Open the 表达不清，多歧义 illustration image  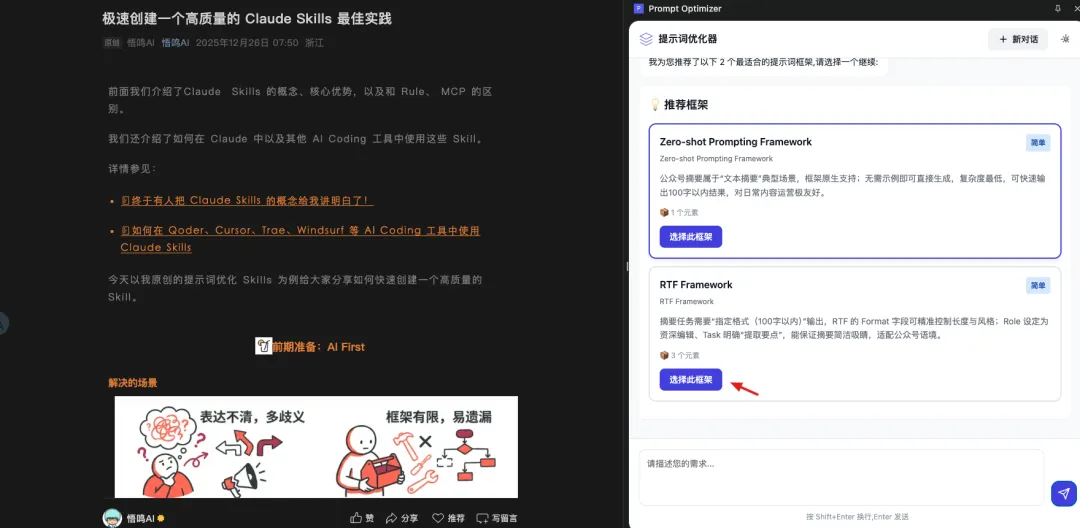tap(316, 447)
